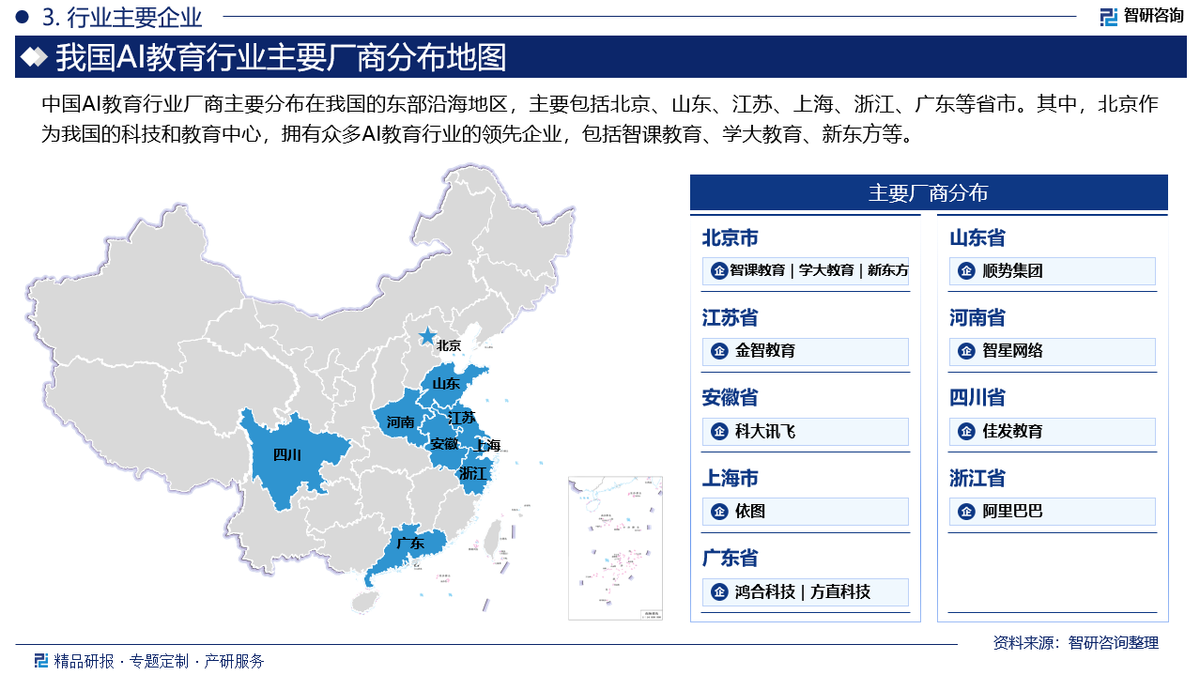Image resolution: width=1200 pixels, height=673 pixels.
Task: Select the 主要厂商分布 header bar
Action: (x=929, y=193)
